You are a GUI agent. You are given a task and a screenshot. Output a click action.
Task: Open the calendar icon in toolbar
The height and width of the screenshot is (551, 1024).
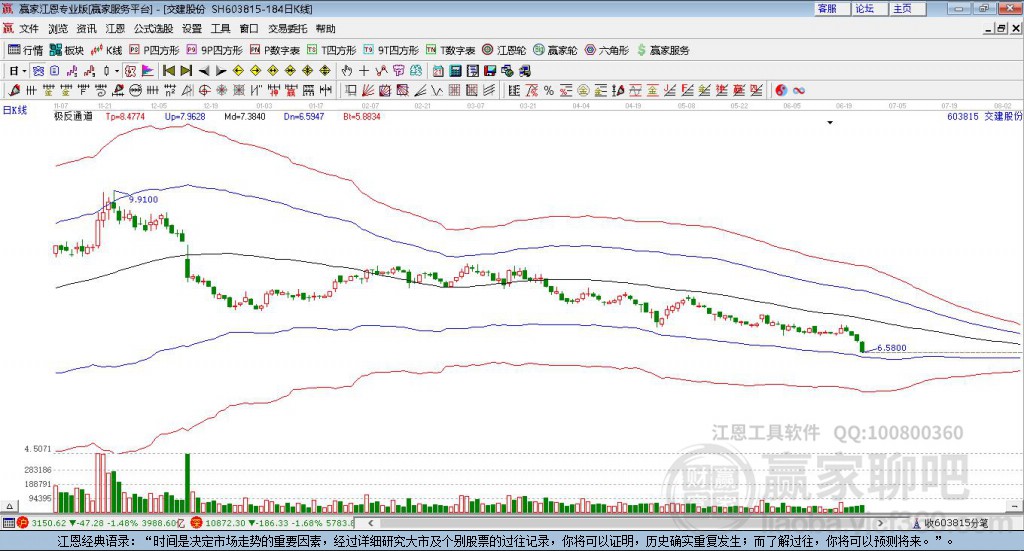pyautogui.click(x=438, y=71)
